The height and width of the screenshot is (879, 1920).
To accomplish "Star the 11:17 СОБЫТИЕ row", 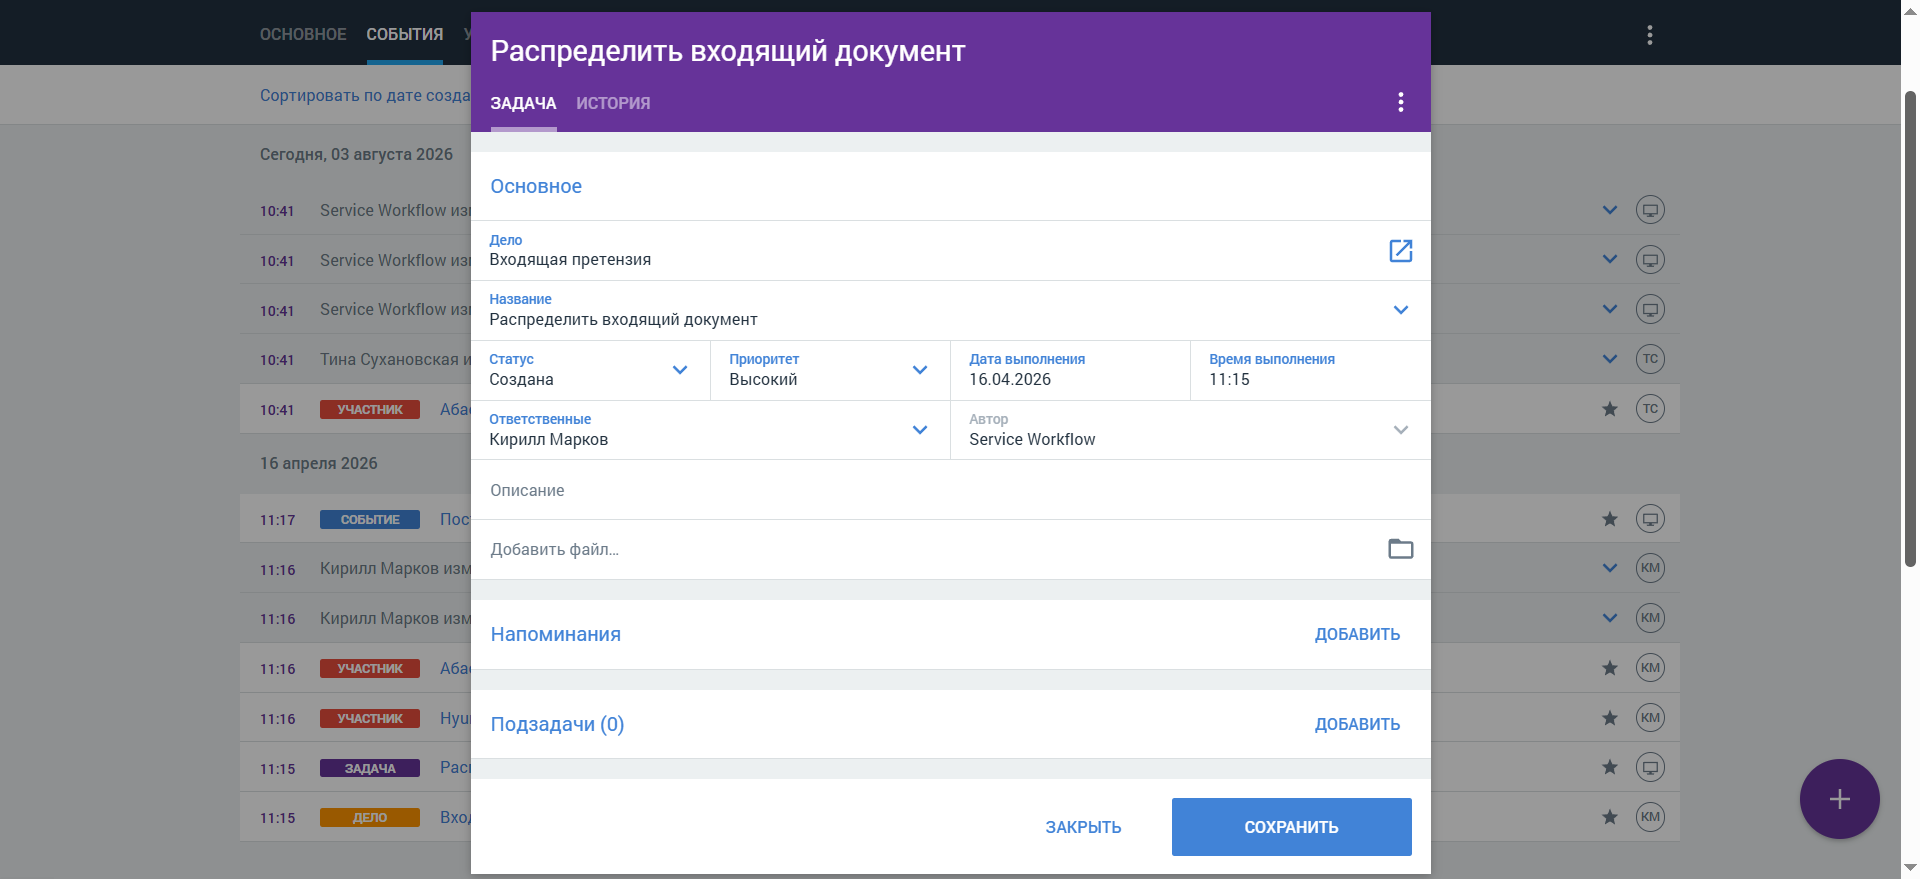I will click(1609, 518).
